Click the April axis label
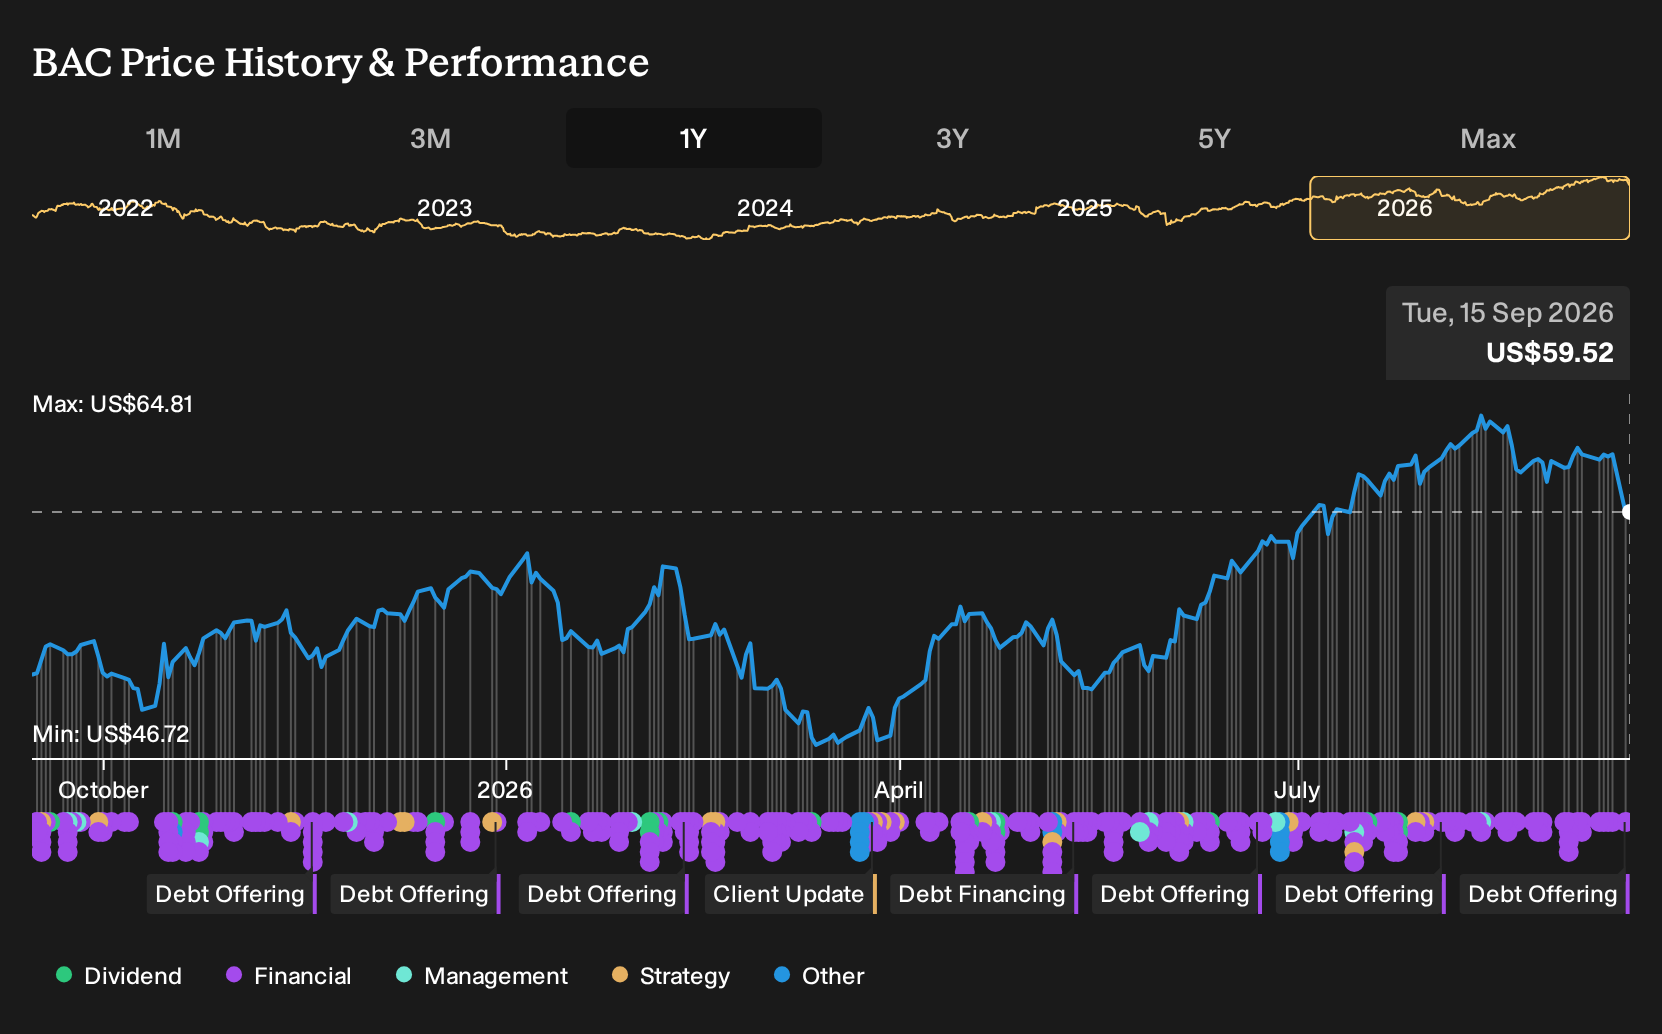The width and height of the screenshot is (1662, 1034). point(899,790)
